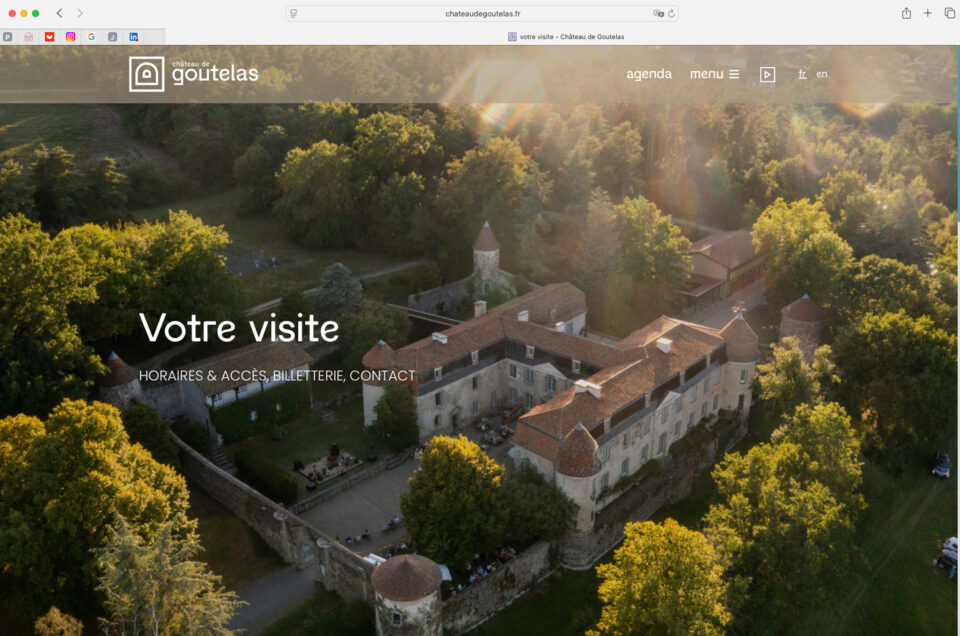960x636 pixels.
Task: Select the French language option
Action: pyautogui.click(x=802, y=74)
